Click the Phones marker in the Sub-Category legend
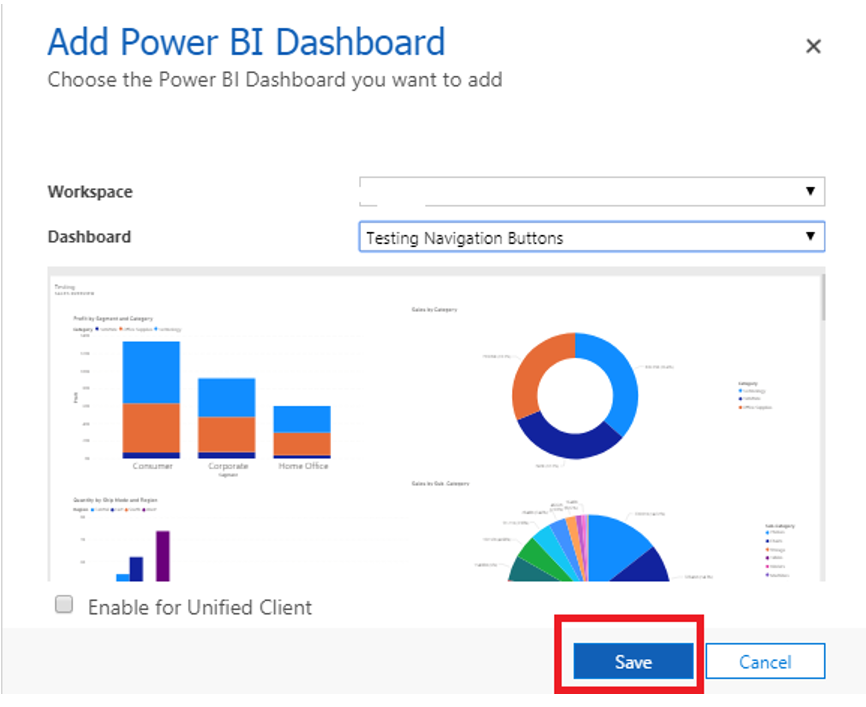This screenshot has height=707, width=866. click(x=767, y=532)
